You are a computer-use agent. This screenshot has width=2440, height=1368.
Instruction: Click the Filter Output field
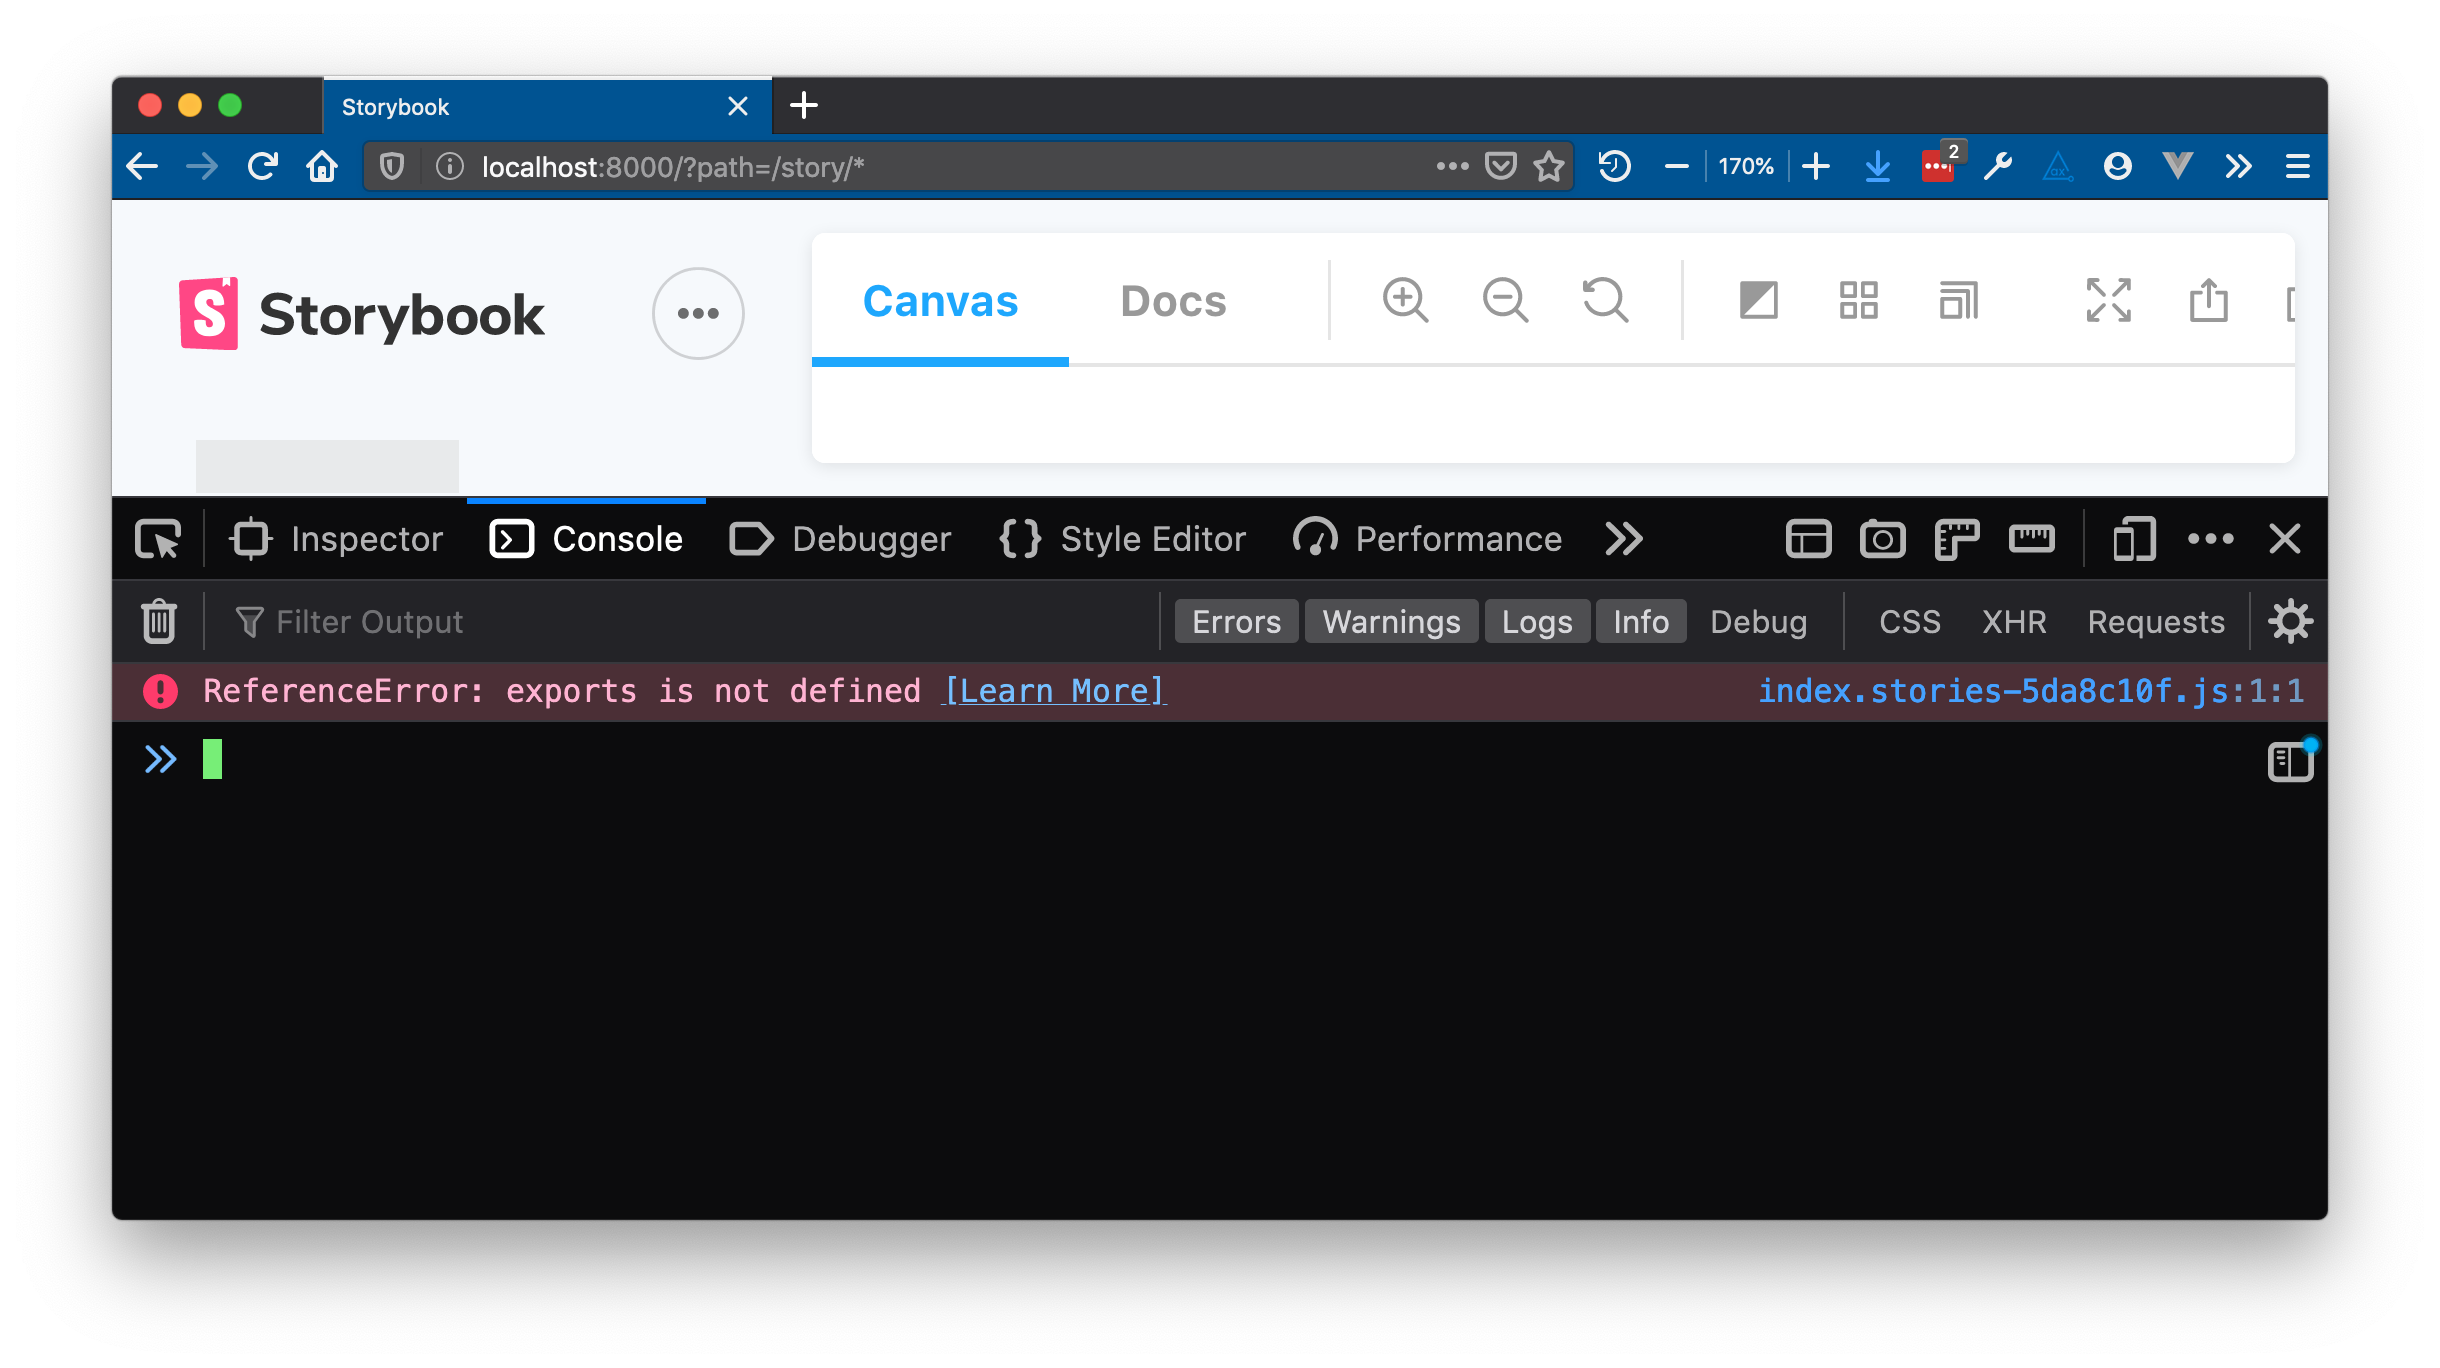368,621
